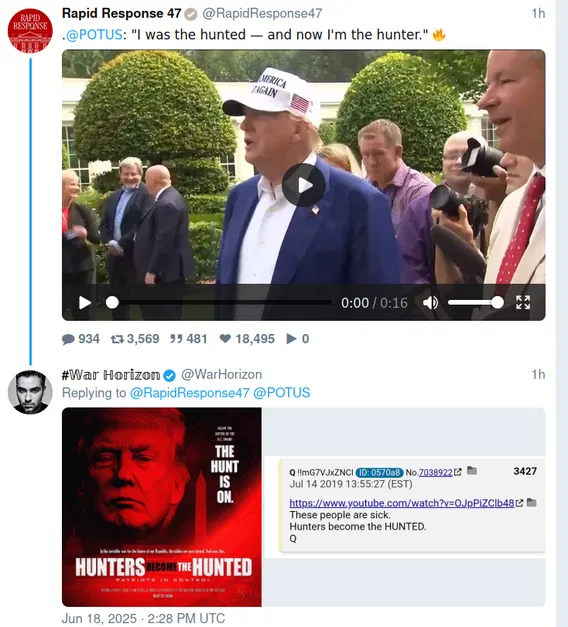The height and width of the screenshot is (627, 568).
Task: Click the retweet icon showing 3,569
Action: (x=117, y=339)
